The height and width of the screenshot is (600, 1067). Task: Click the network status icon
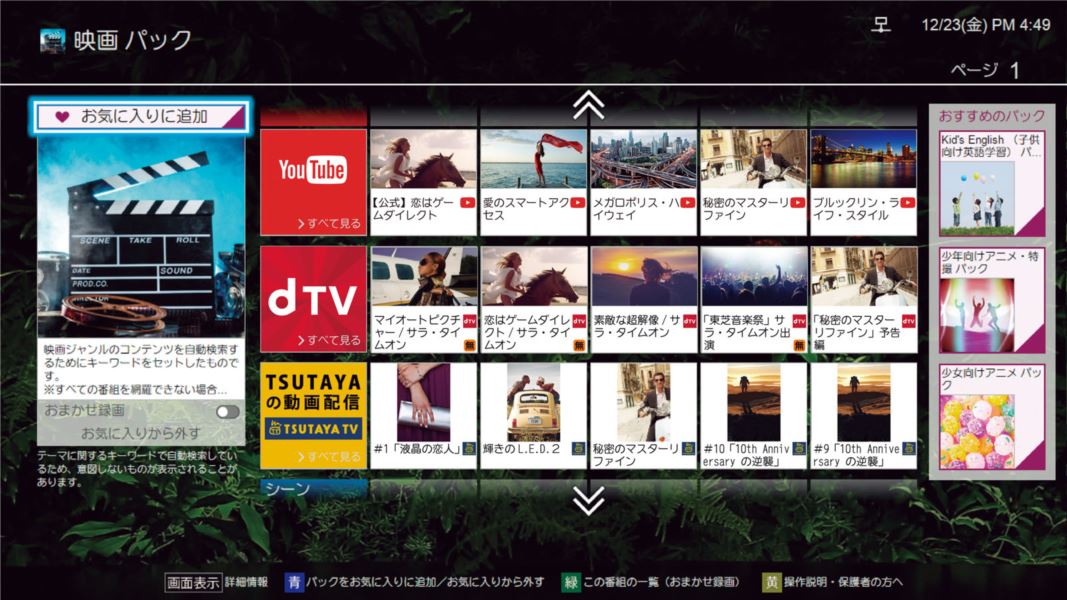(881, 26)
